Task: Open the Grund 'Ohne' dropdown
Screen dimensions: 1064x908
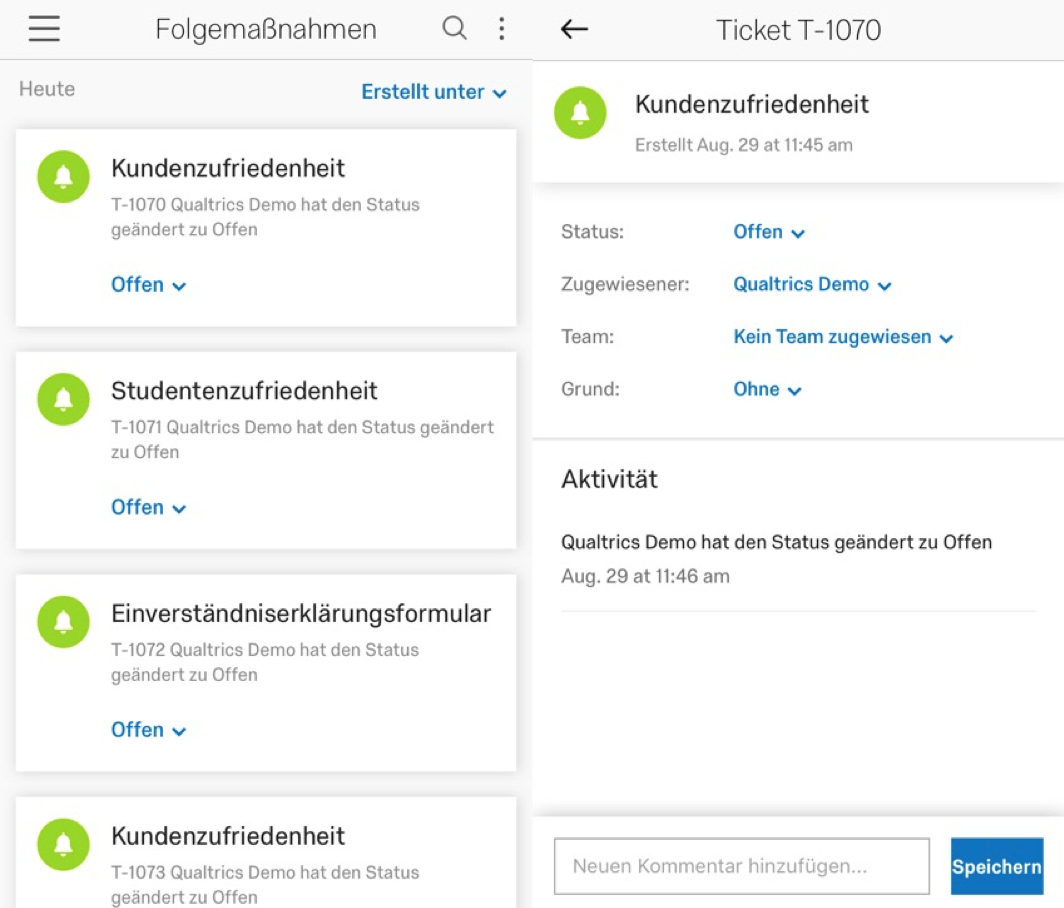Action: (767, 390)
